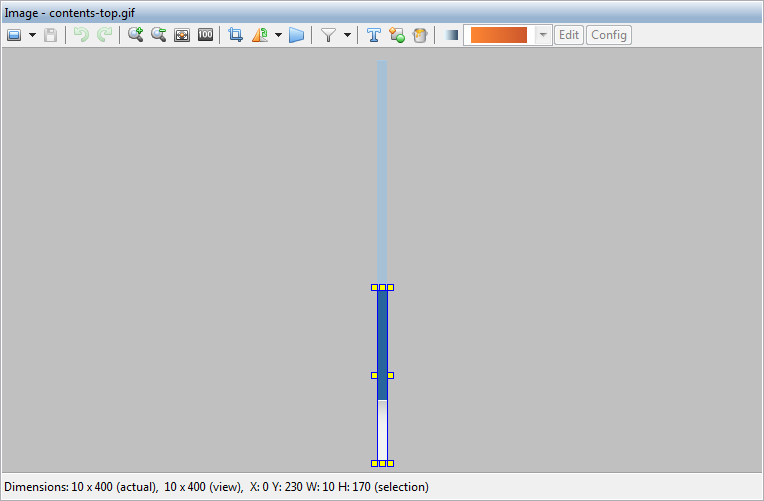Click the top-left selection handle
The width and height of the screenshot is (764, 501).
[374, 288]
